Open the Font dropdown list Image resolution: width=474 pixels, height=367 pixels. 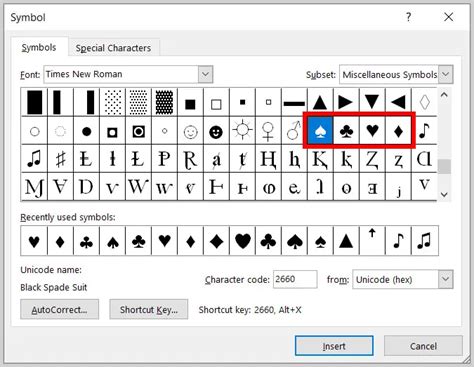[x=205, y=74]
